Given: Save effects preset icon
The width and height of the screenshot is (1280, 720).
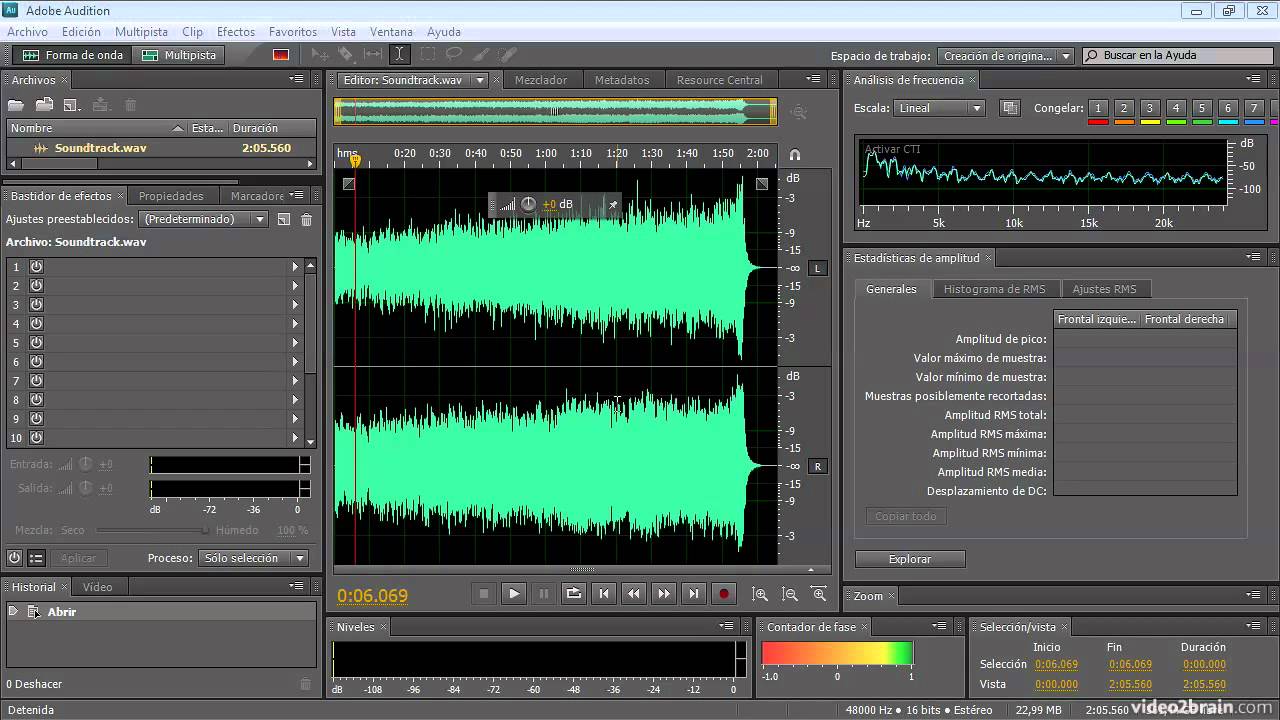Looking at the screenshot, I should pos(284,219).
